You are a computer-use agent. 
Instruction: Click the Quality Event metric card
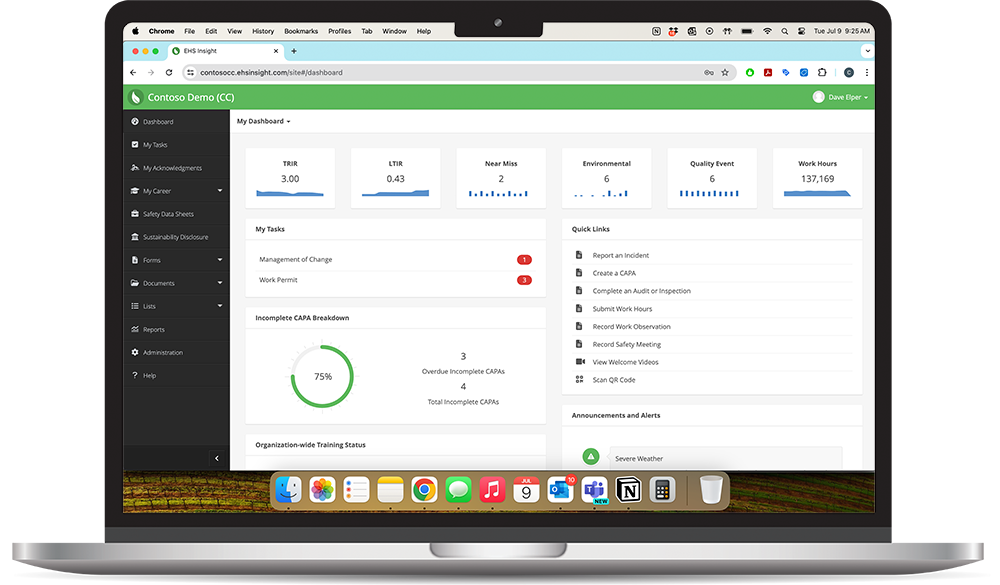point(712,178)
